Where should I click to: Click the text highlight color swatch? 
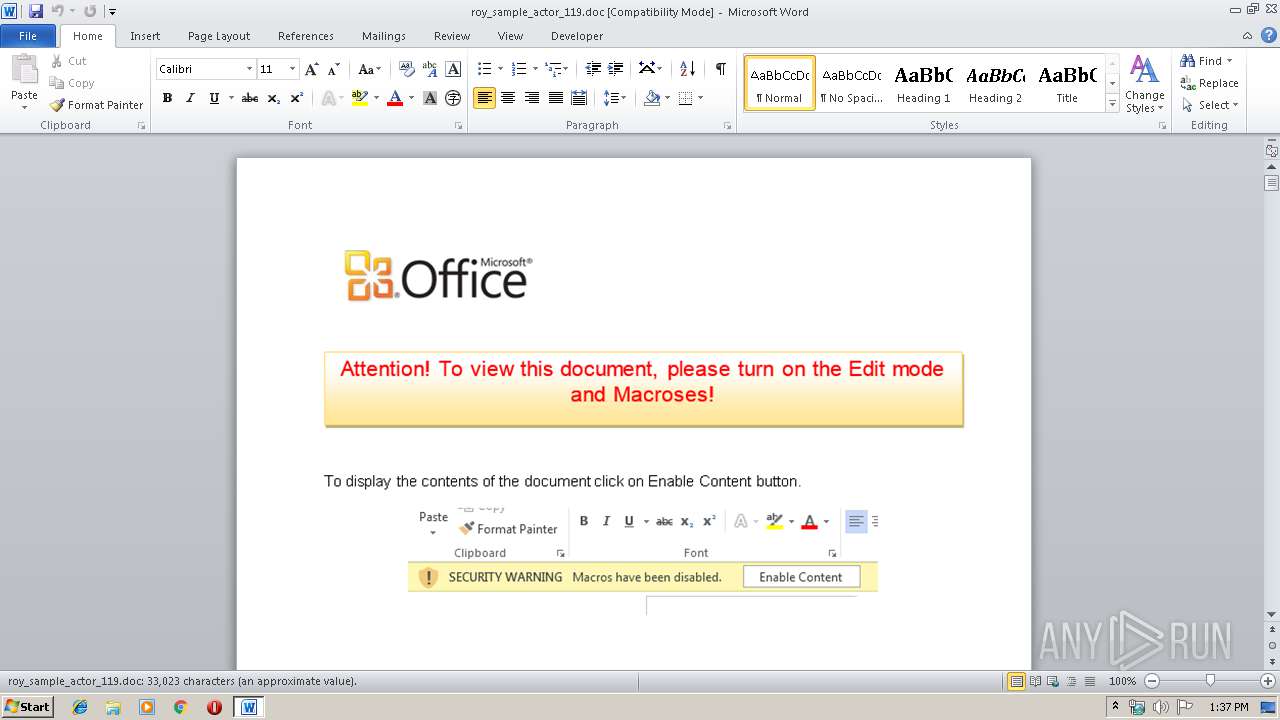[x=360, y=98]
